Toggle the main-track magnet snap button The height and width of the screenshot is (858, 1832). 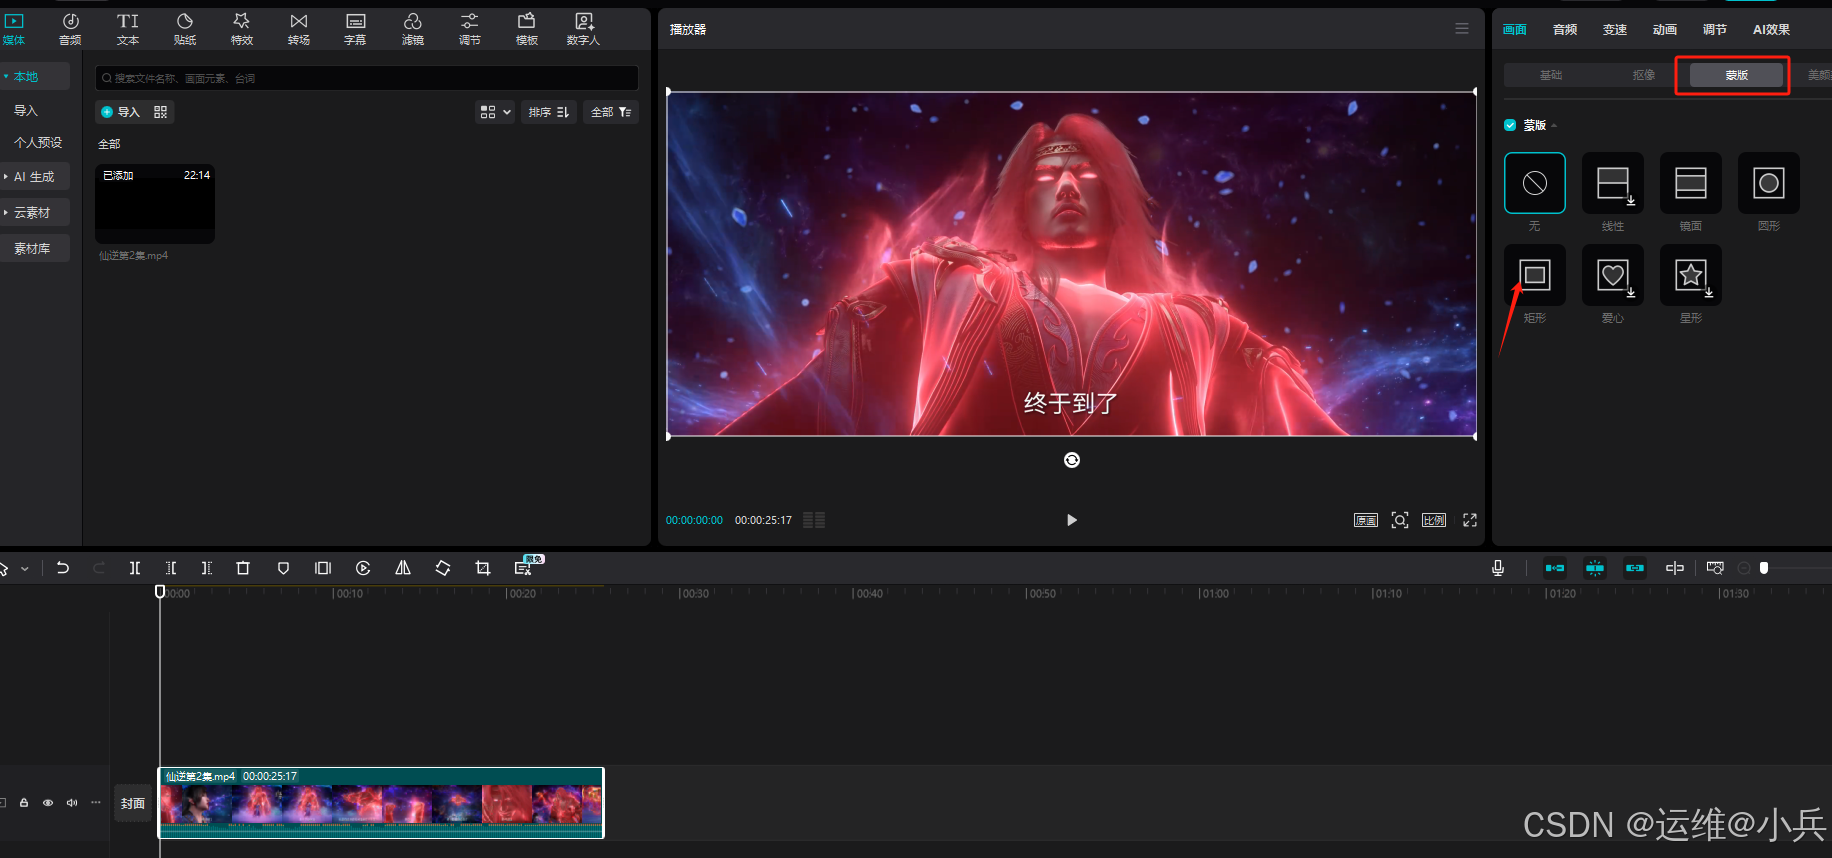[1555, 568]
